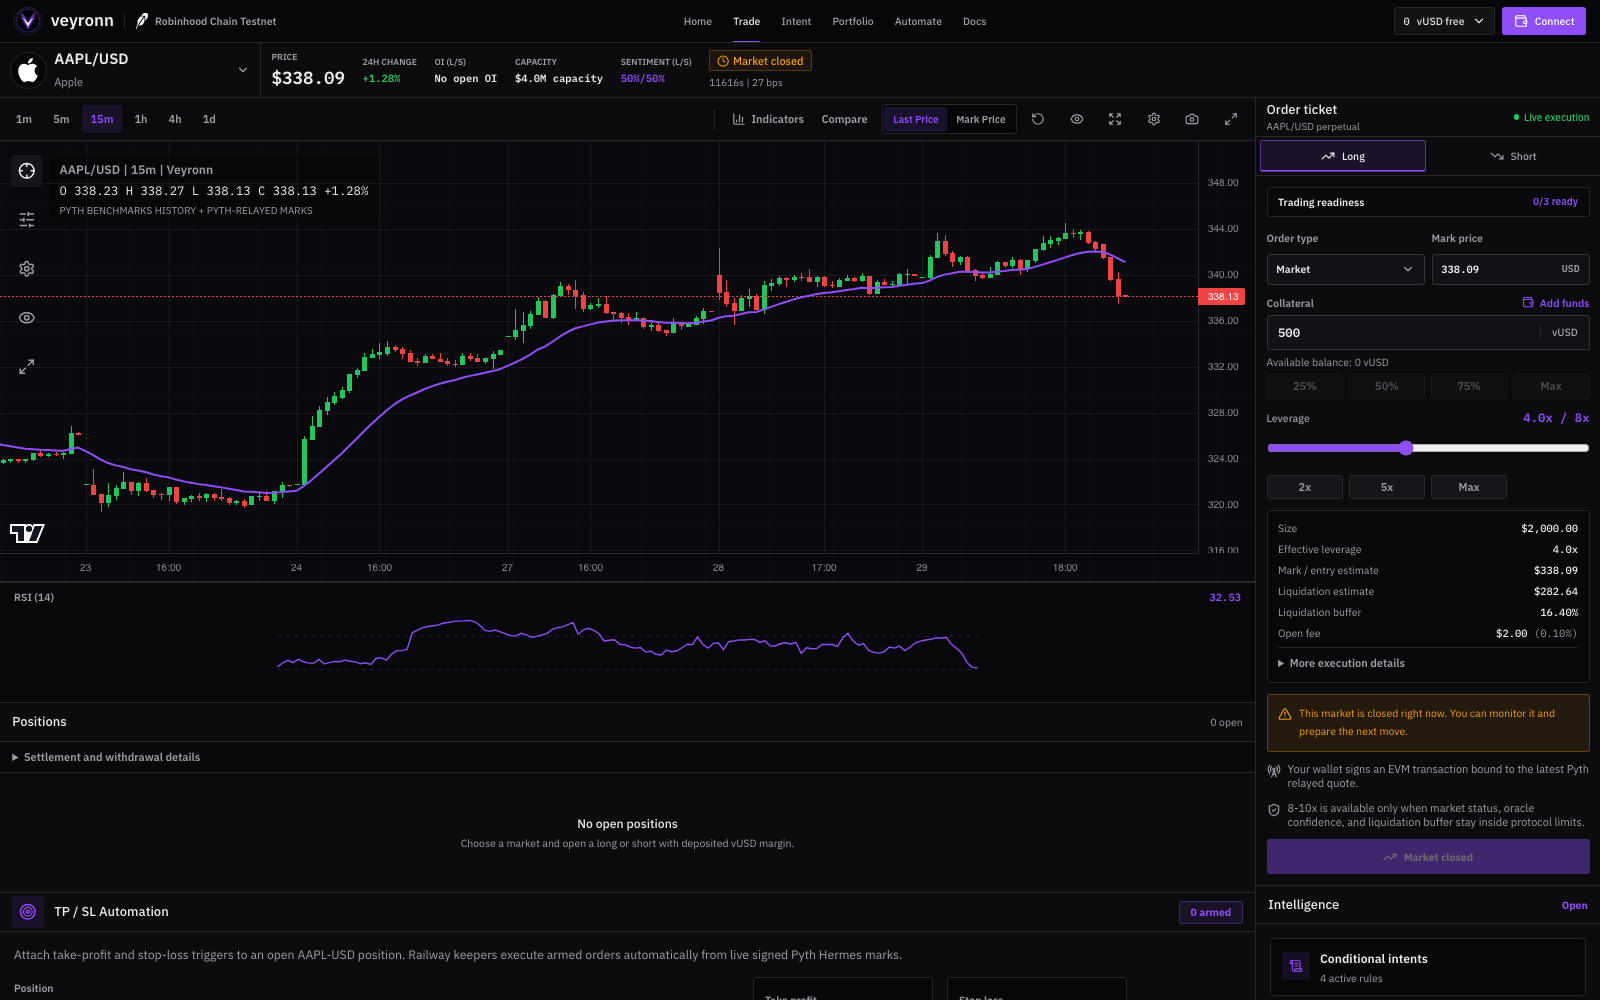Click the Market closed clock badge
The width and height of the screenshot is (1600, 1000).
(760, 61)
